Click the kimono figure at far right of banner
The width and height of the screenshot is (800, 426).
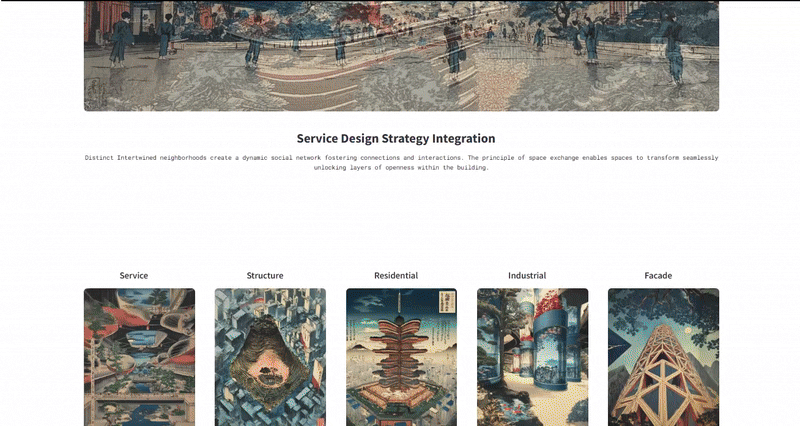673,47
